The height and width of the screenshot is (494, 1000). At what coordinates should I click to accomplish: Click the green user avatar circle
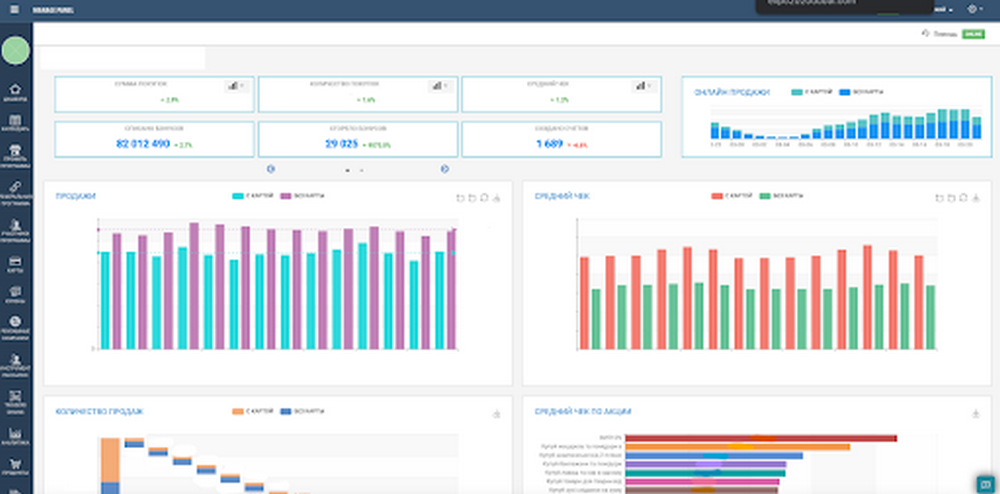point(16,50)
